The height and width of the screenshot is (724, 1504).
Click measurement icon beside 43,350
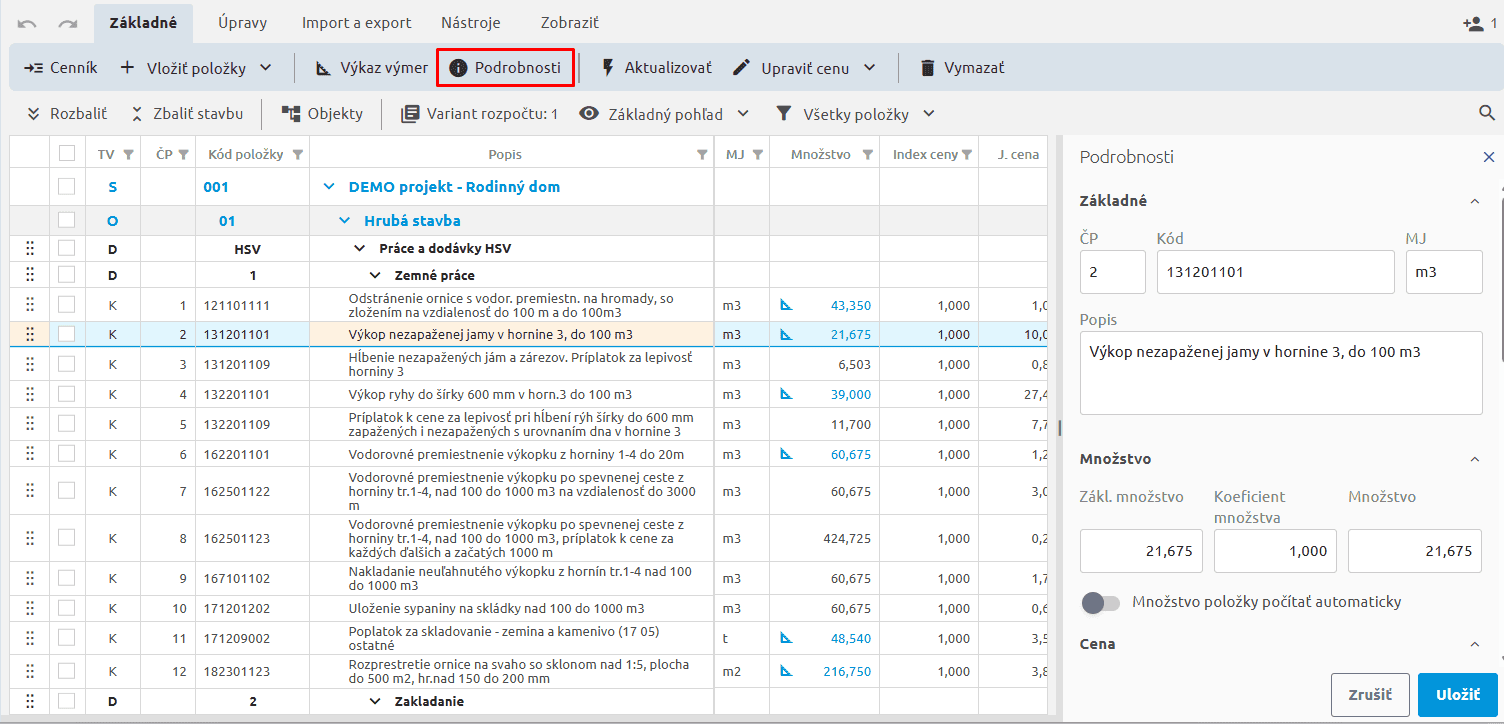point(786,305)
